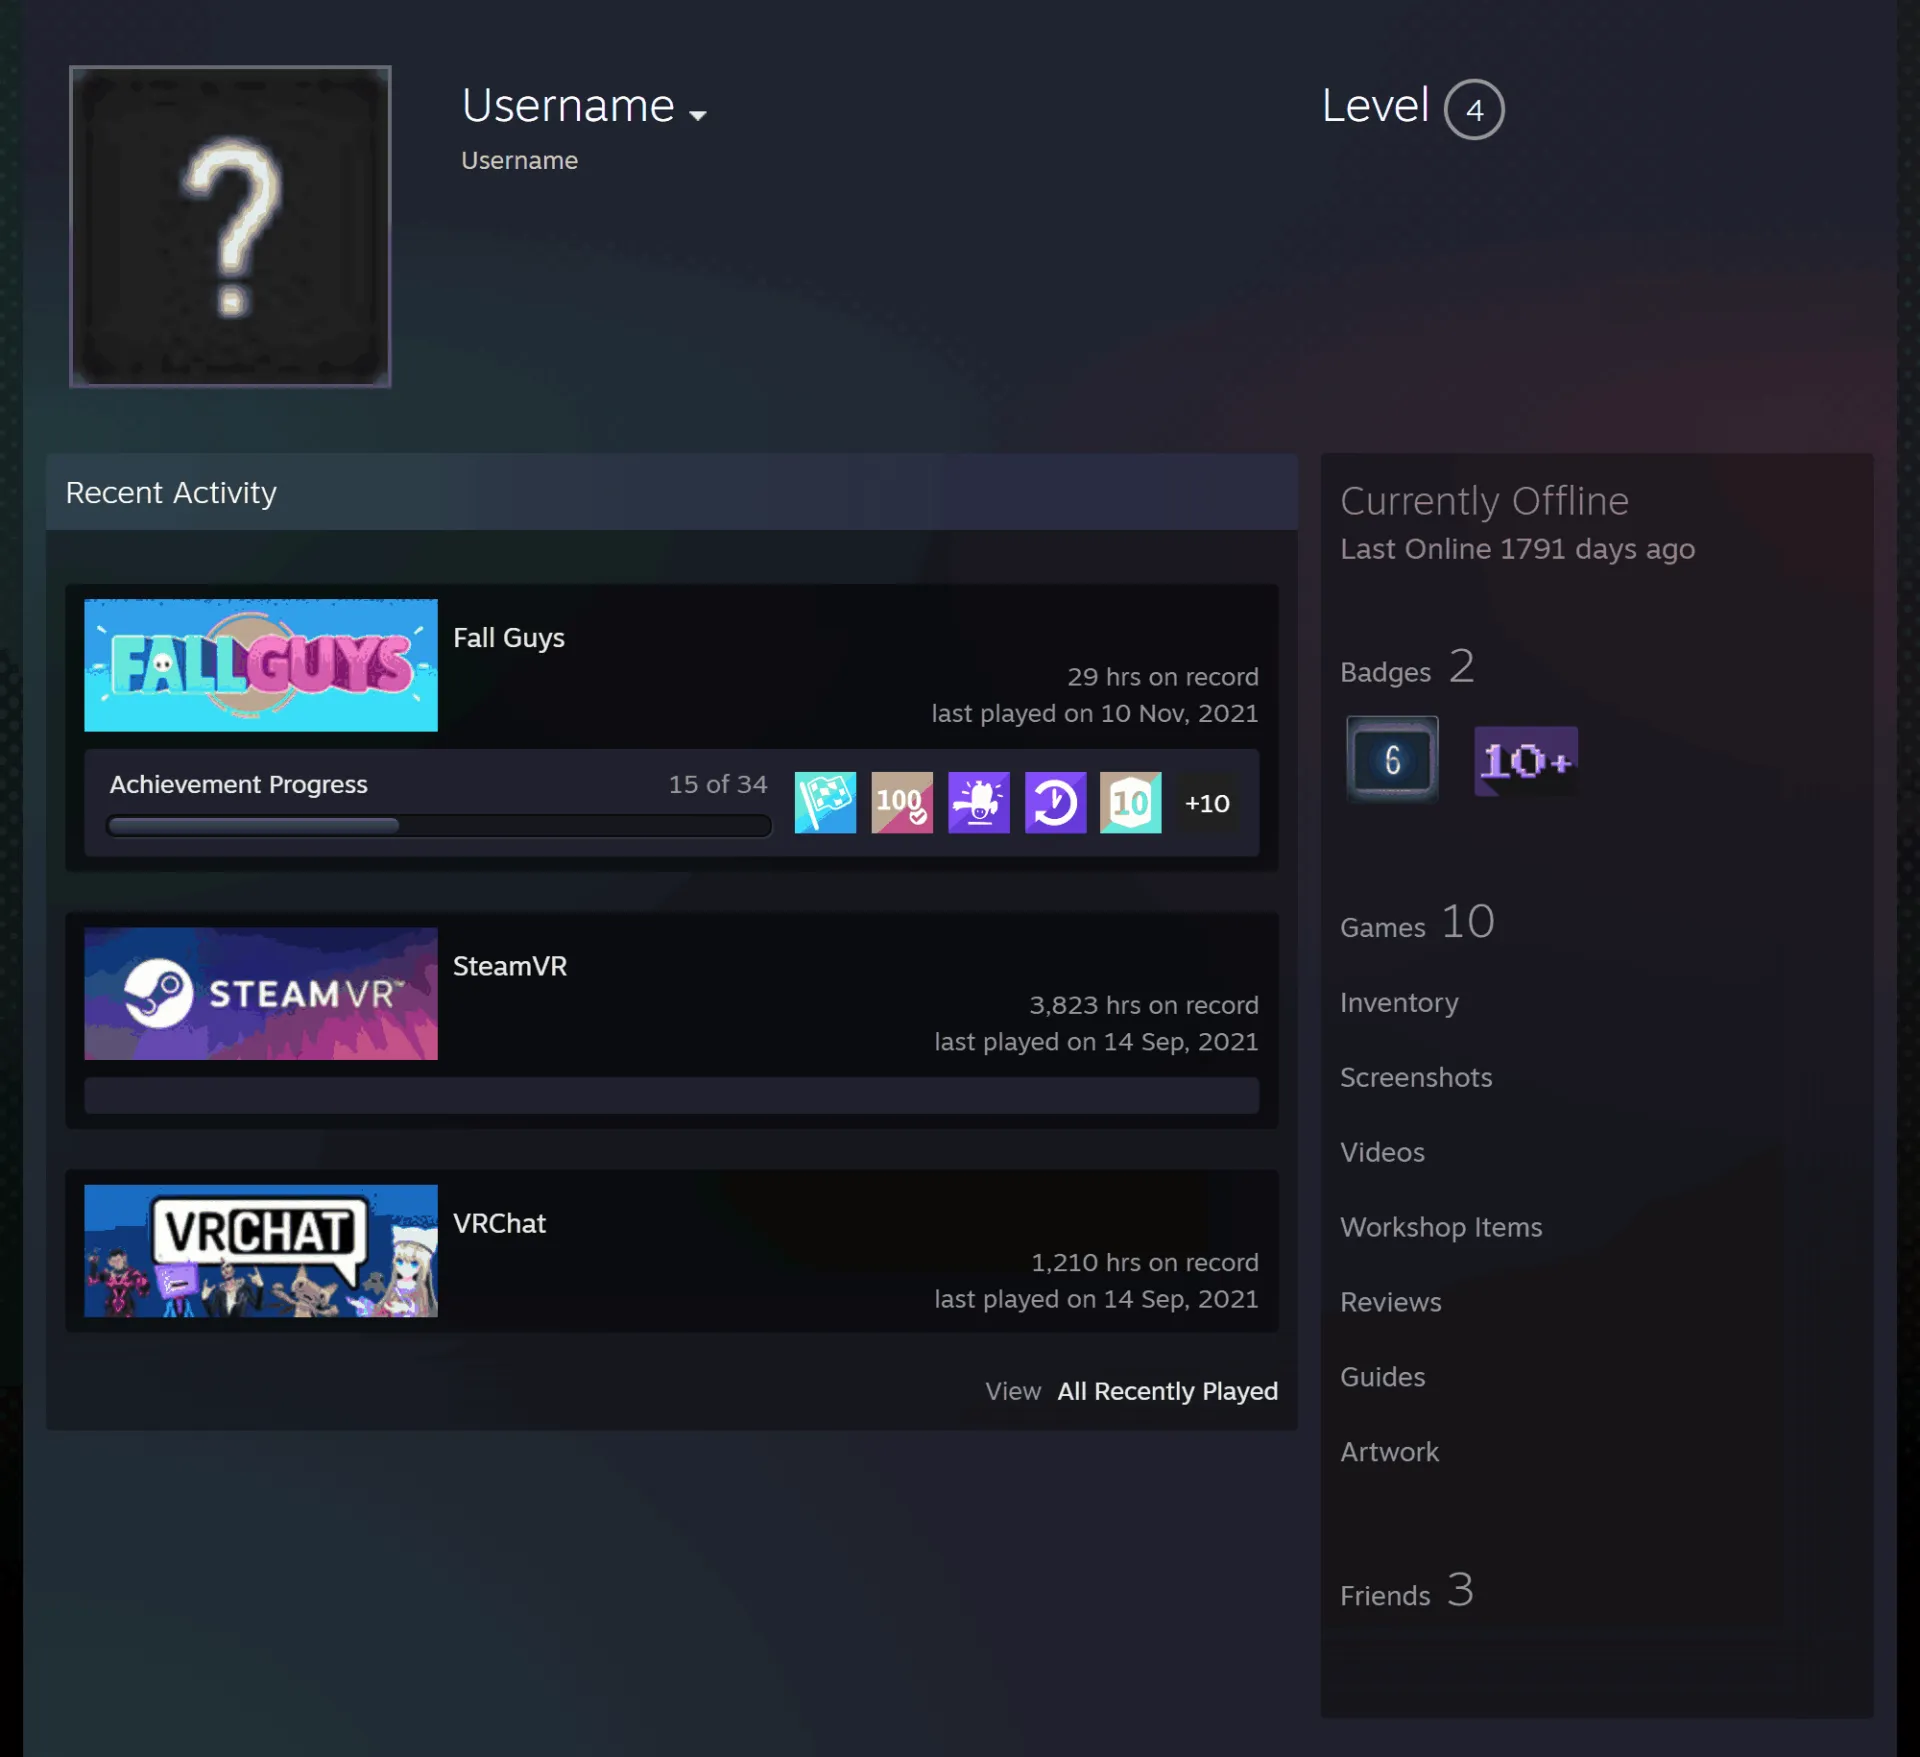Open the Friends list
Image resolution: width=1920 pixels, height=1757 pixels.
click(x=1407, y=1591)
